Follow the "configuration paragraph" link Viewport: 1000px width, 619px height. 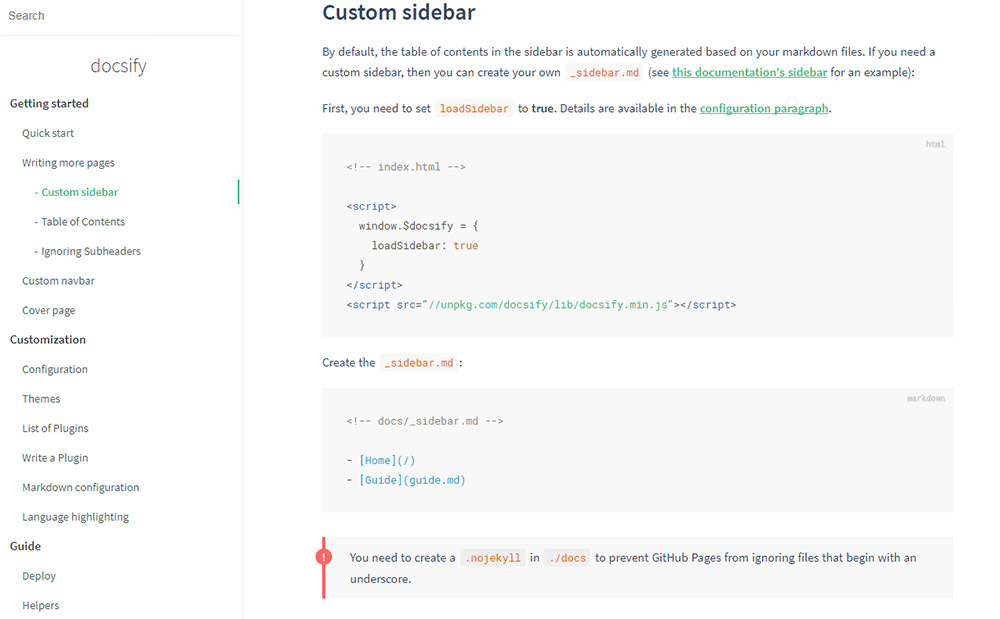pos(764,108)
